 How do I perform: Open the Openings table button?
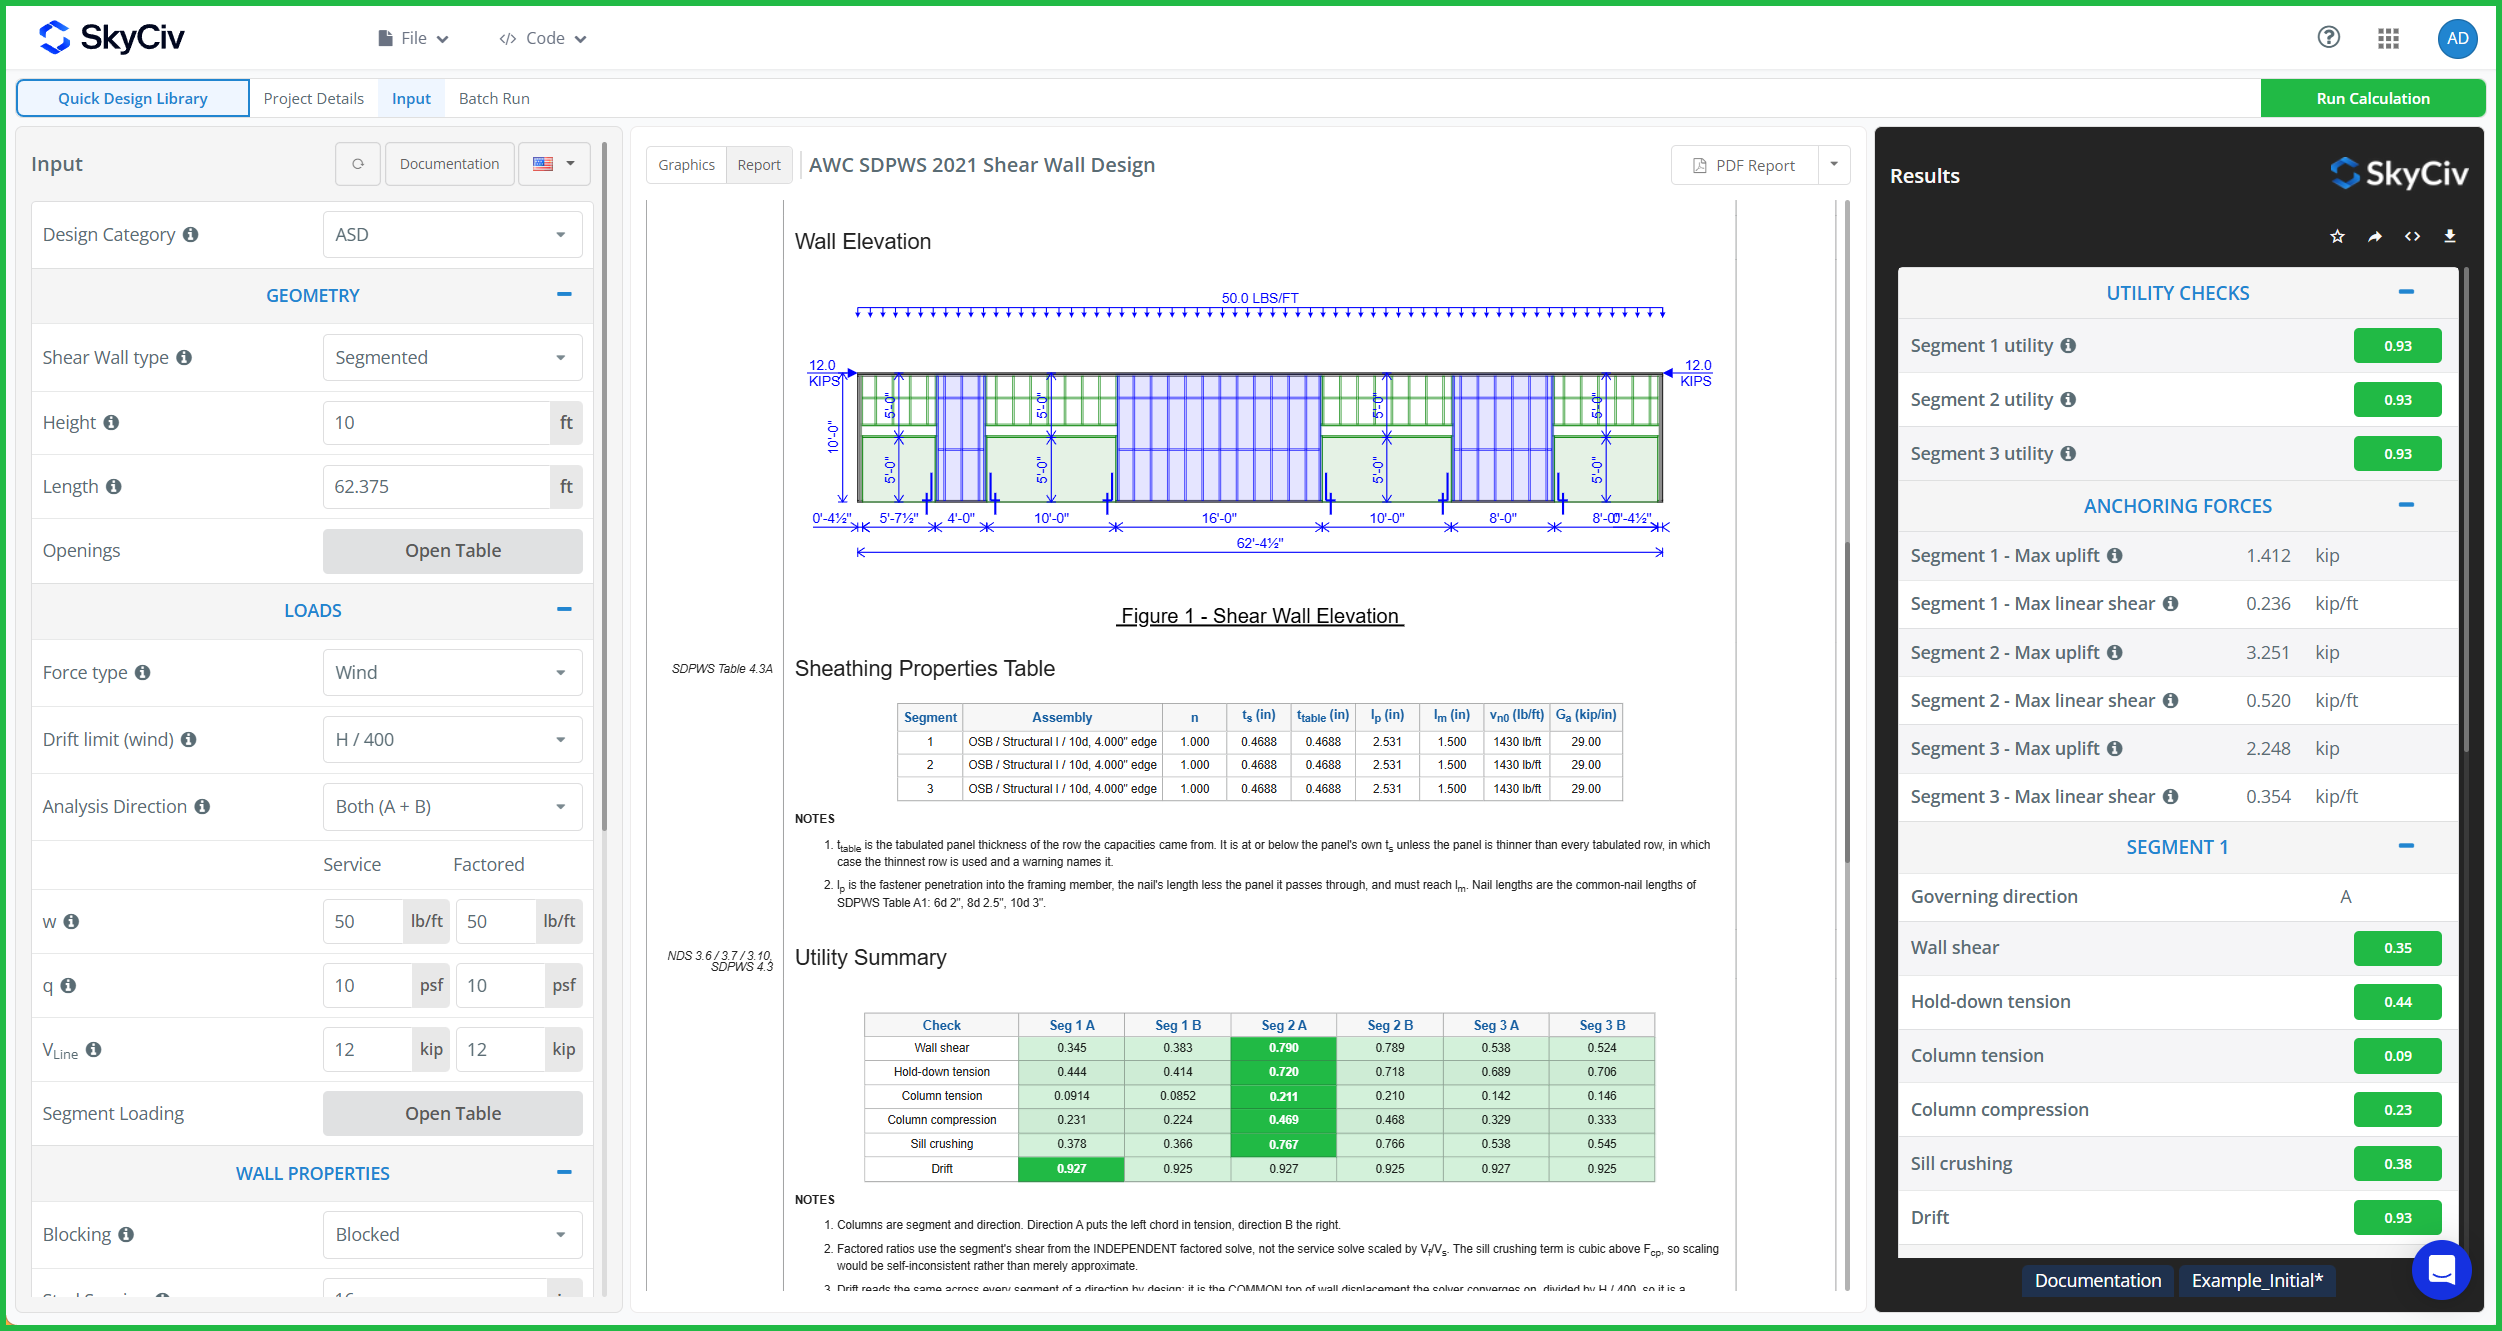click(453, 551)
